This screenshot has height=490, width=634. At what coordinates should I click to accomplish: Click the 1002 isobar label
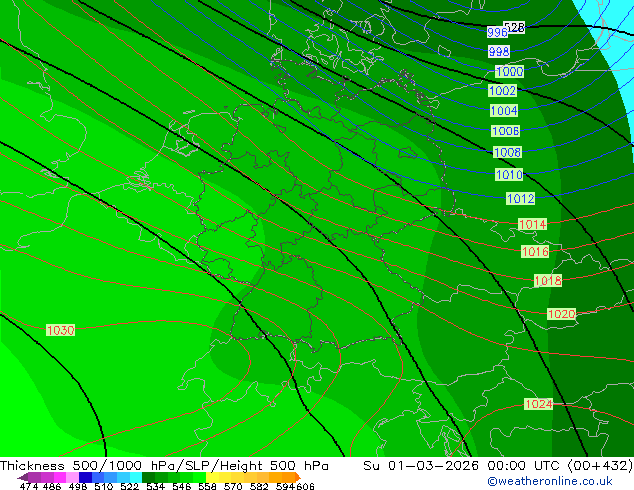click(x=503, y=91)
